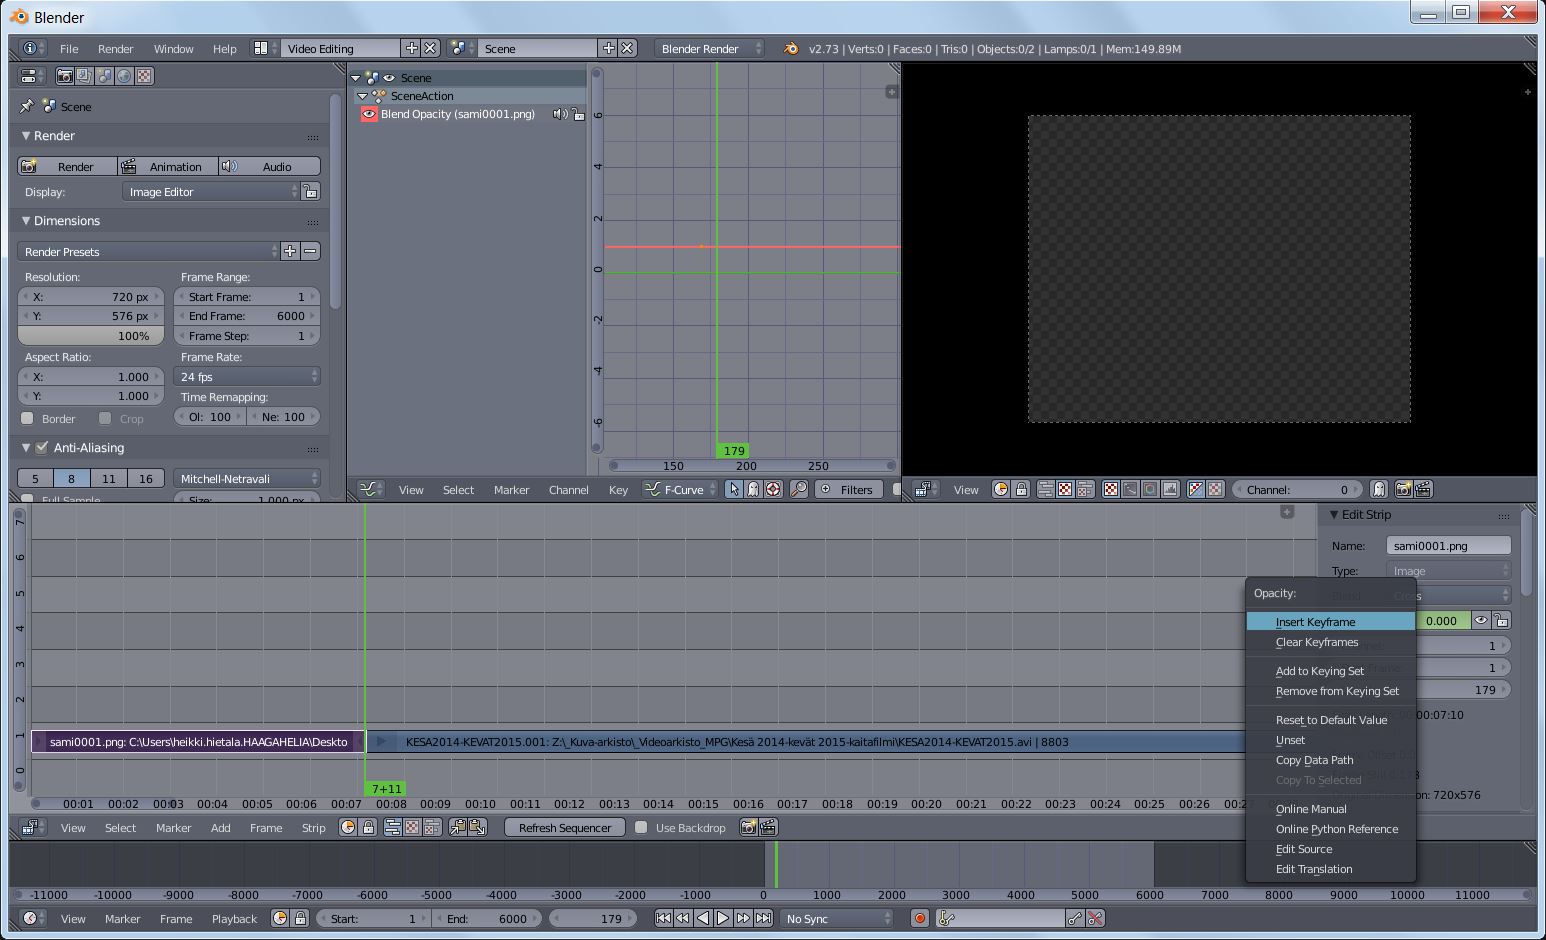Open the No Sync dropdown in timeline

point(837,918)
